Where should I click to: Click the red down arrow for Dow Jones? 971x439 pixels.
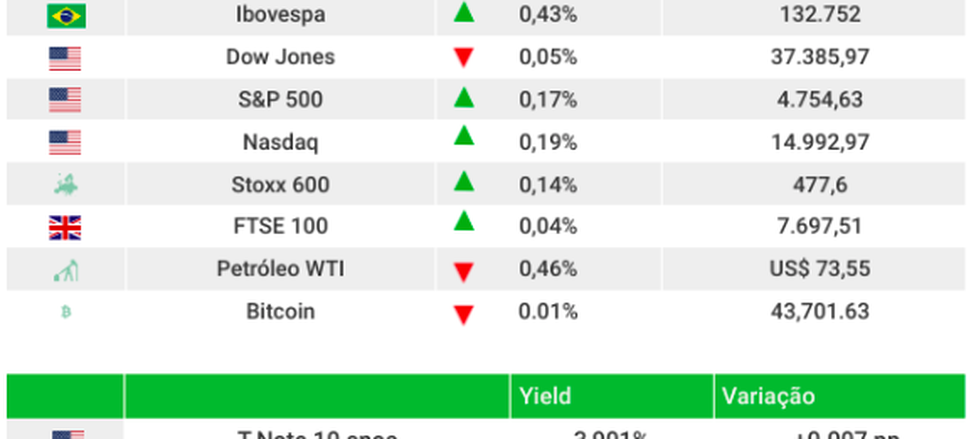pos(462,59)
